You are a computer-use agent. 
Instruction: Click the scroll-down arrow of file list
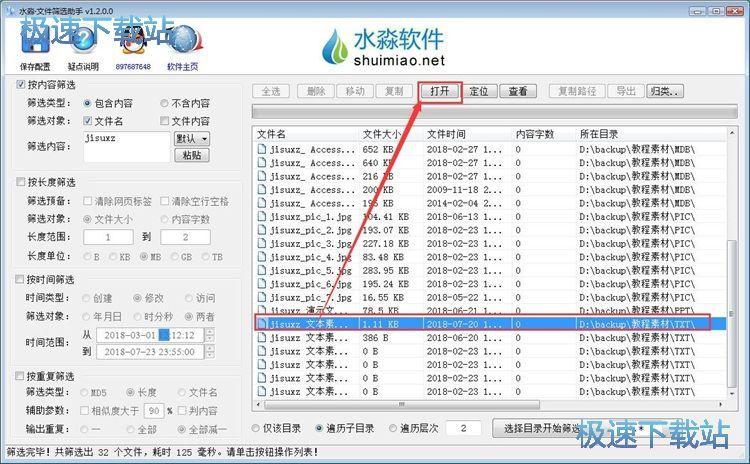(x=731, y=394)
